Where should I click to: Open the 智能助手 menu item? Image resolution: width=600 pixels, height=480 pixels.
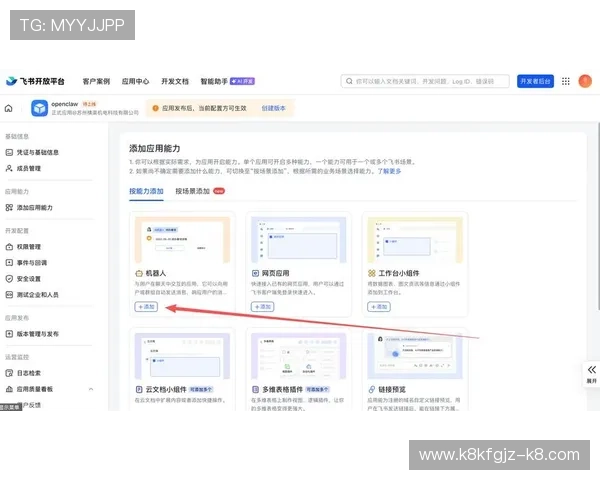214,81
